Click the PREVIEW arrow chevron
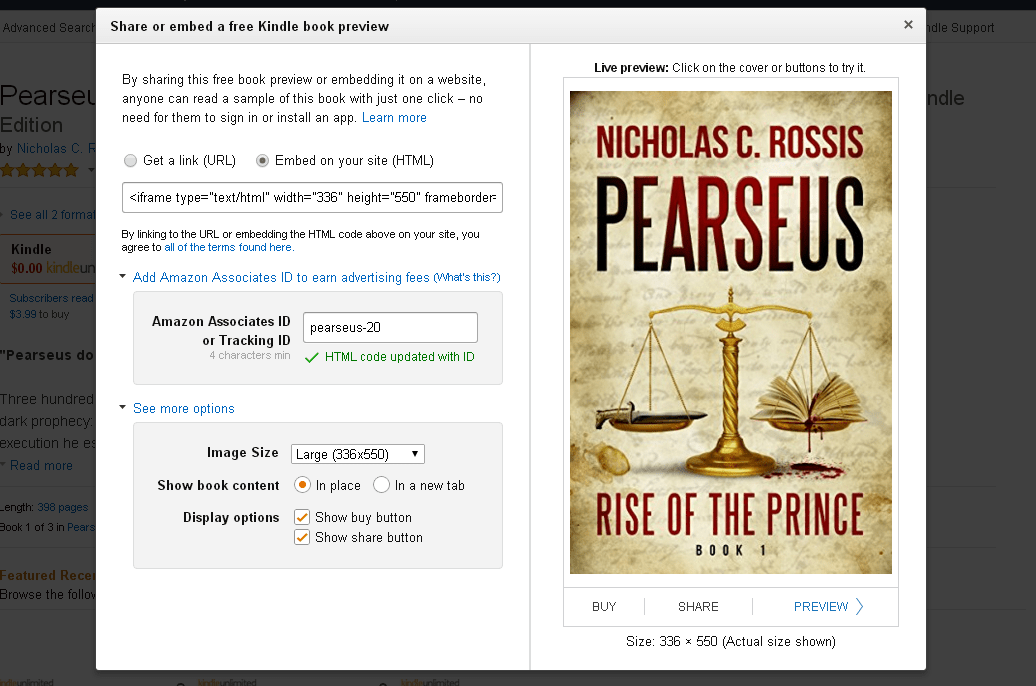This screenshot has width=1036, height=686. point(860,606)
